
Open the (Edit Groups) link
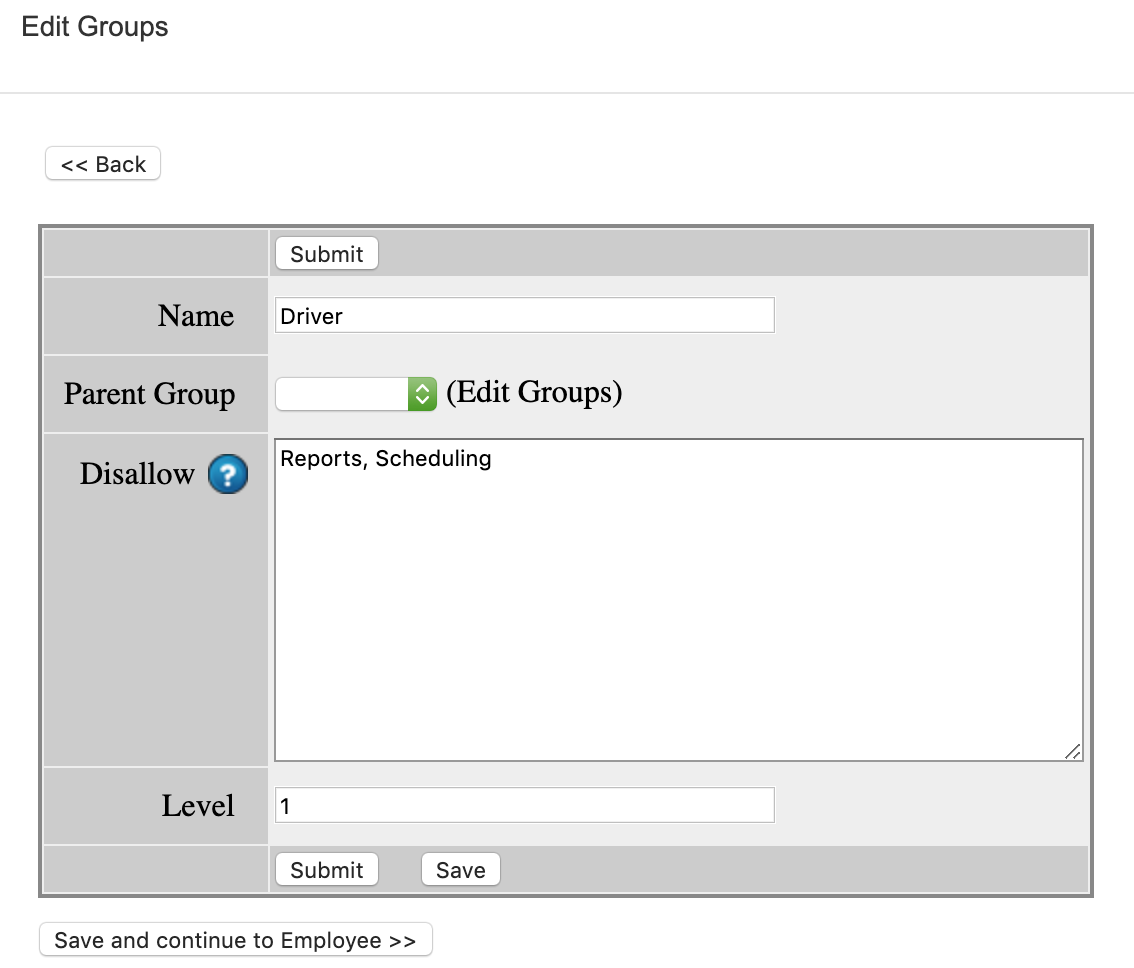point(534,393)
